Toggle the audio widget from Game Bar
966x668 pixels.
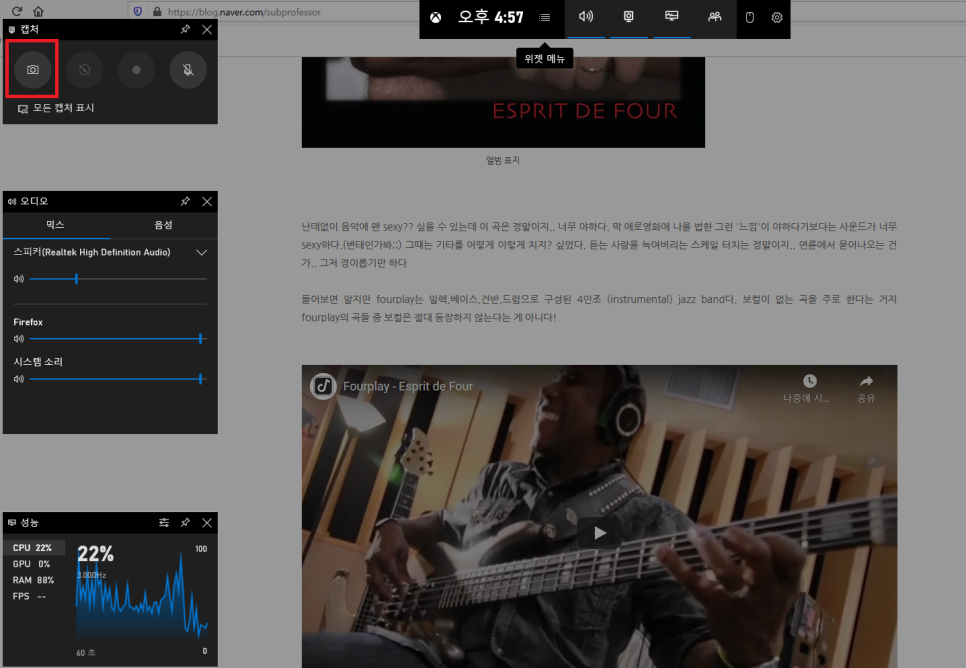(x=586, y=17)
